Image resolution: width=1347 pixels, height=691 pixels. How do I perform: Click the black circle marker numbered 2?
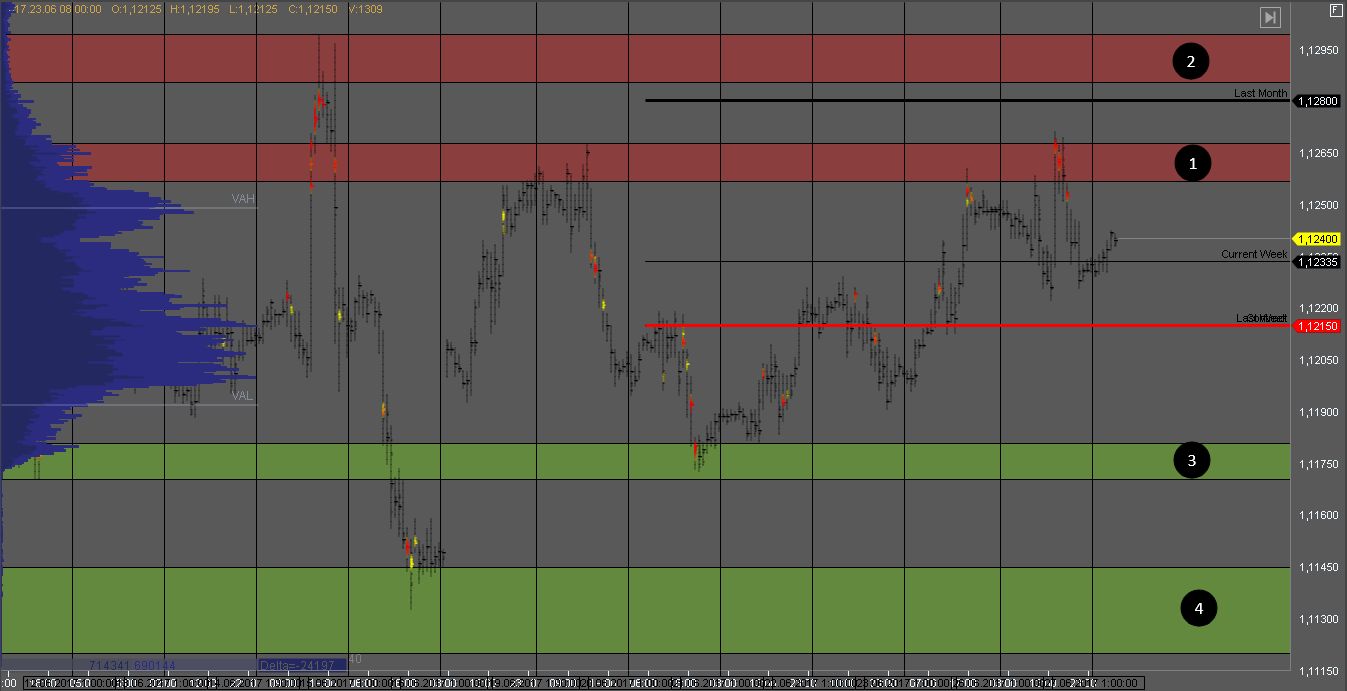[1190, 62]
